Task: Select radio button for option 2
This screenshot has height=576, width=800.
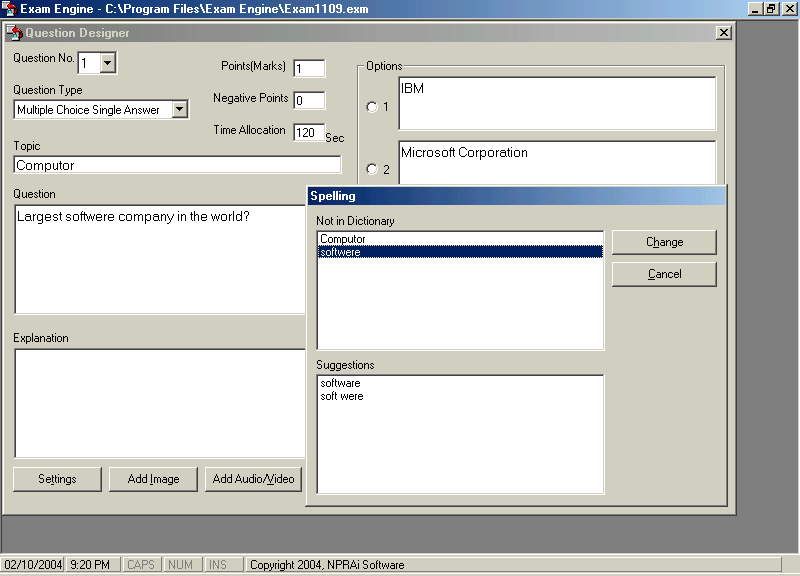Action: click(372, 169)
